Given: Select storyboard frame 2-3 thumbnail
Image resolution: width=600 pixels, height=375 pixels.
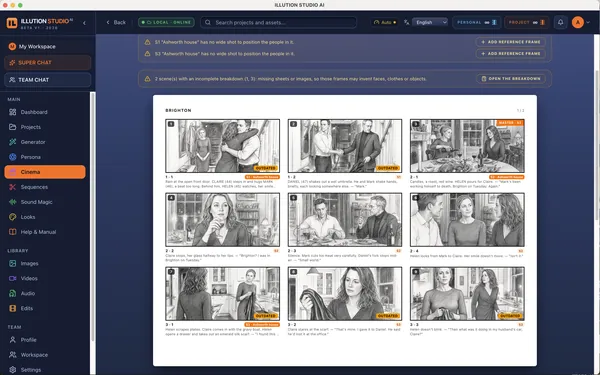Looking at the screenshot, I should pyautogui.click(x=345, y=220).
